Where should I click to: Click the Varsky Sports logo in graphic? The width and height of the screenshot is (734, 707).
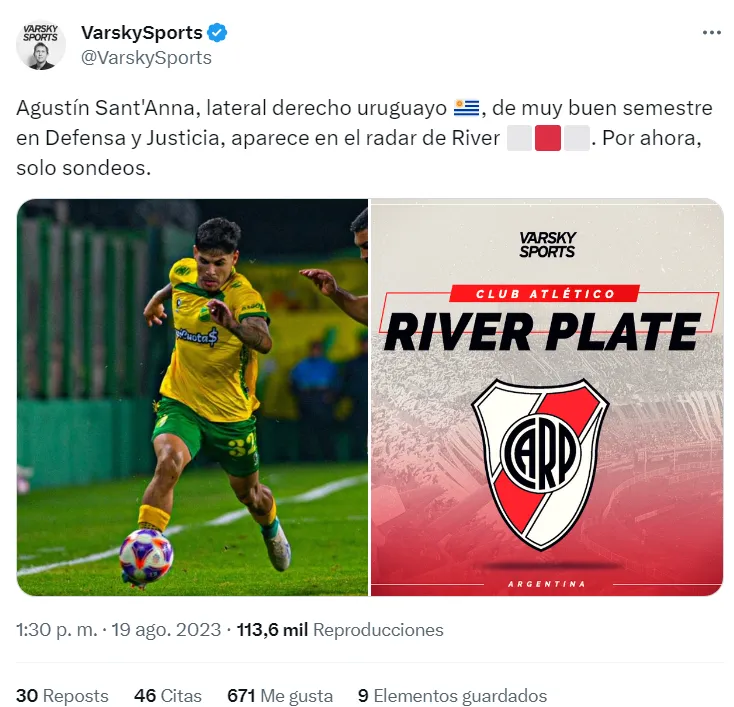[547, 244]
